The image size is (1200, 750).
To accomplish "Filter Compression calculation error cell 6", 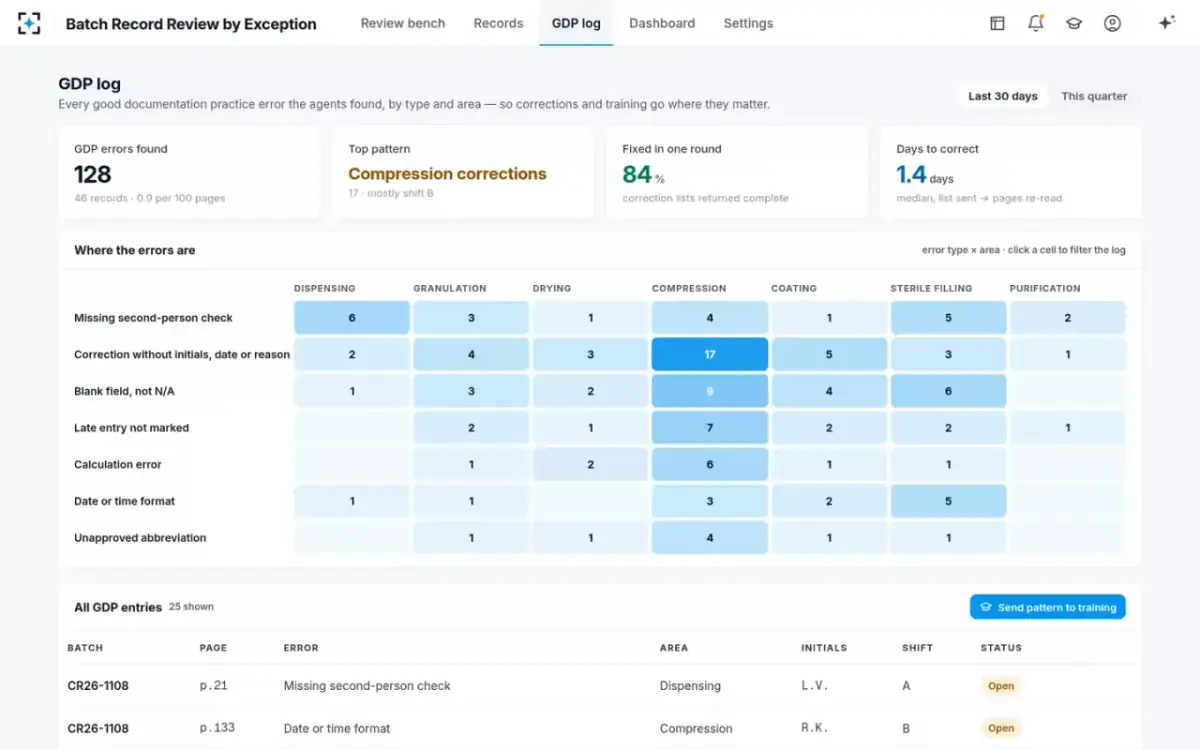I will click(710, 464).
